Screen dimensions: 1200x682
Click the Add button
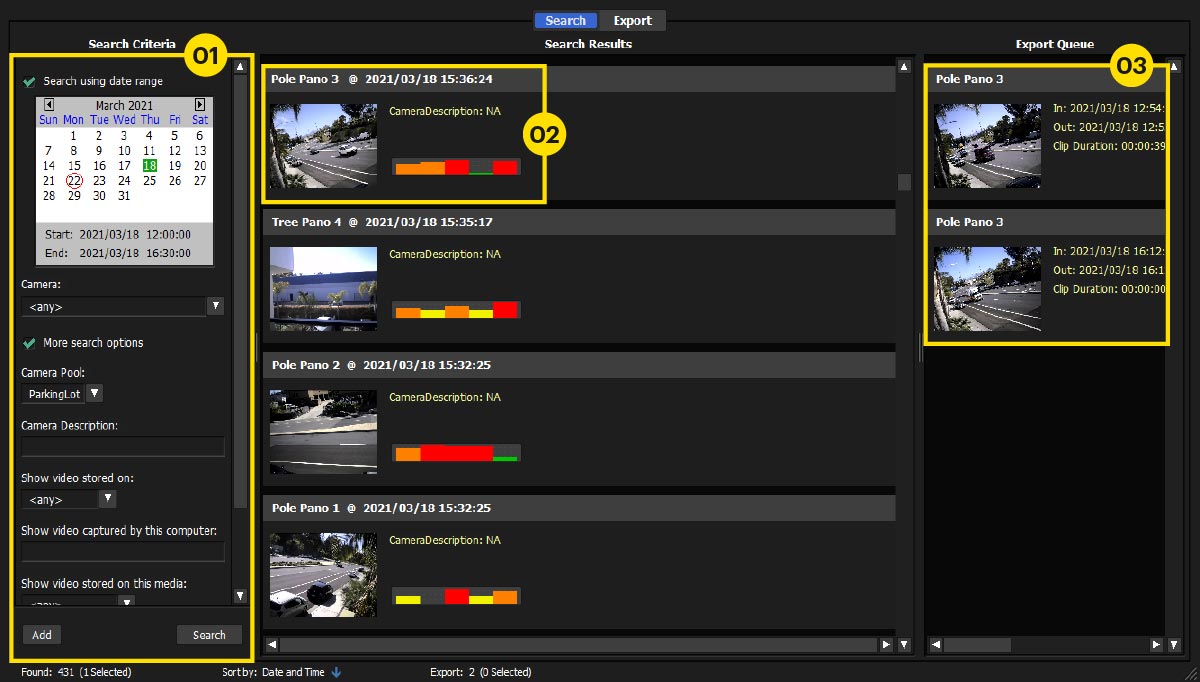pyautogui.click(x=42, y=635)
